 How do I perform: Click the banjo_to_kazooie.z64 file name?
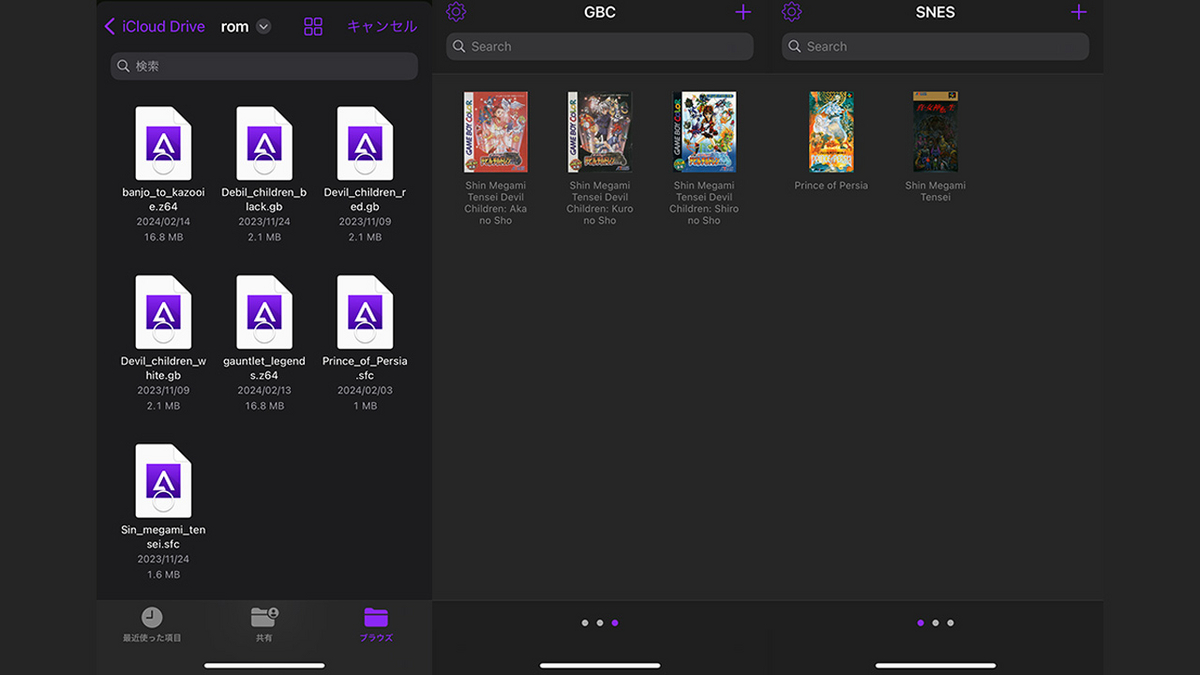[163, 198]
